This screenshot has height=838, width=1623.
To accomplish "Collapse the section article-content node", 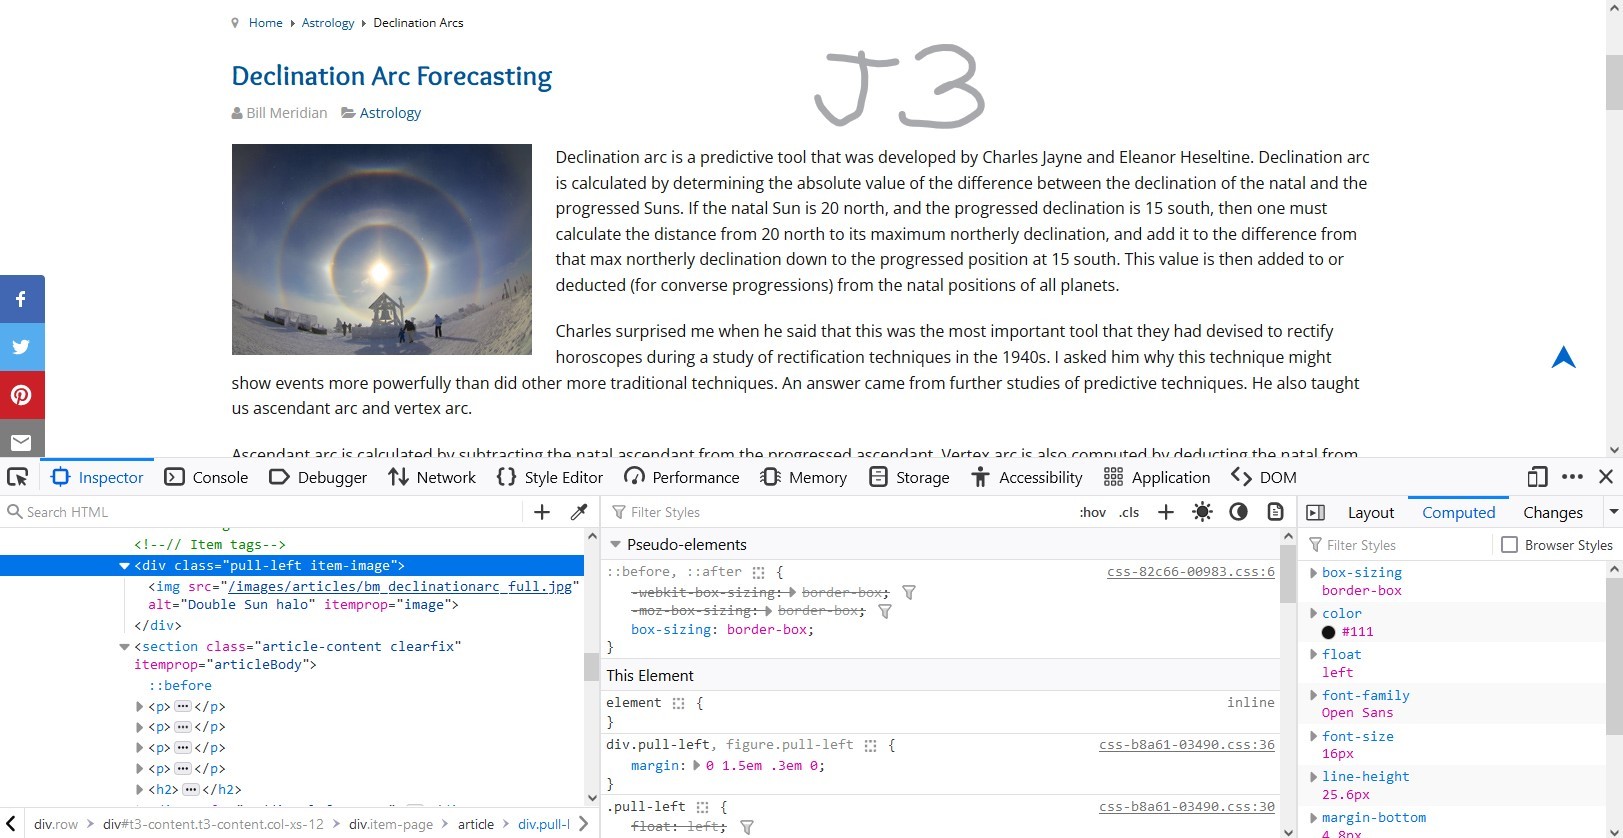I will (124, 647).
